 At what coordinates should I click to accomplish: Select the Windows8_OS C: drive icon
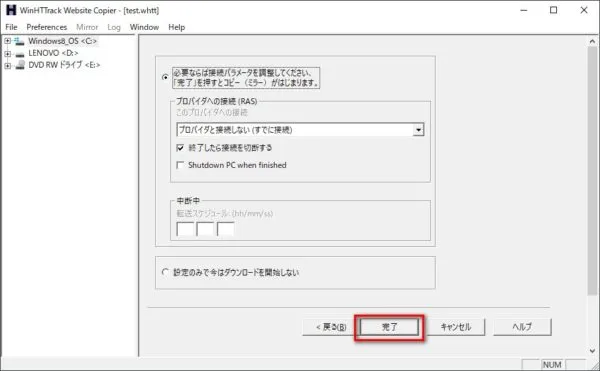tap(19, 41)
